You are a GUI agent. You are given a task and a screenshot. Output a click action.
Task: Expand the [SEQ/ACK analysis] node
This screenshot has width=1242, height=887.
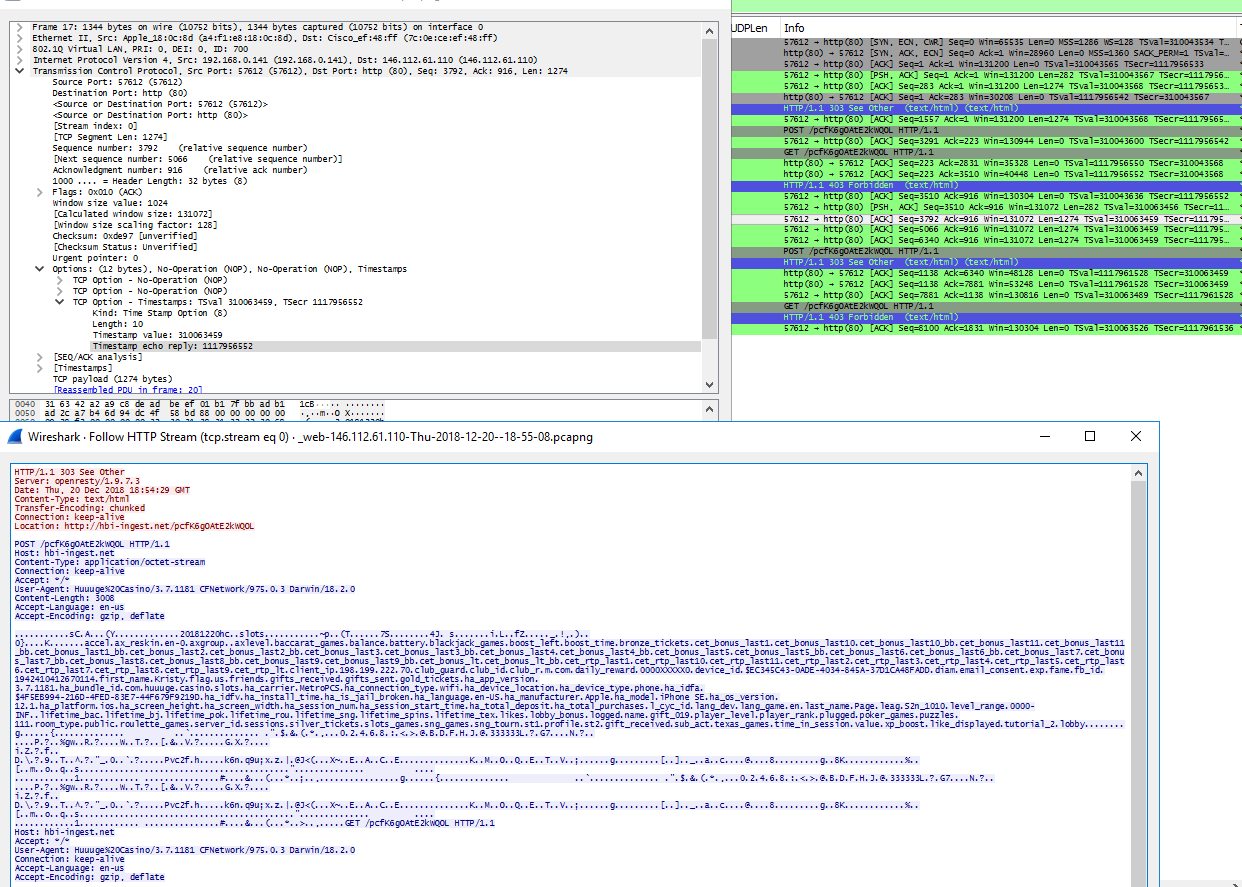coord(40,357)
